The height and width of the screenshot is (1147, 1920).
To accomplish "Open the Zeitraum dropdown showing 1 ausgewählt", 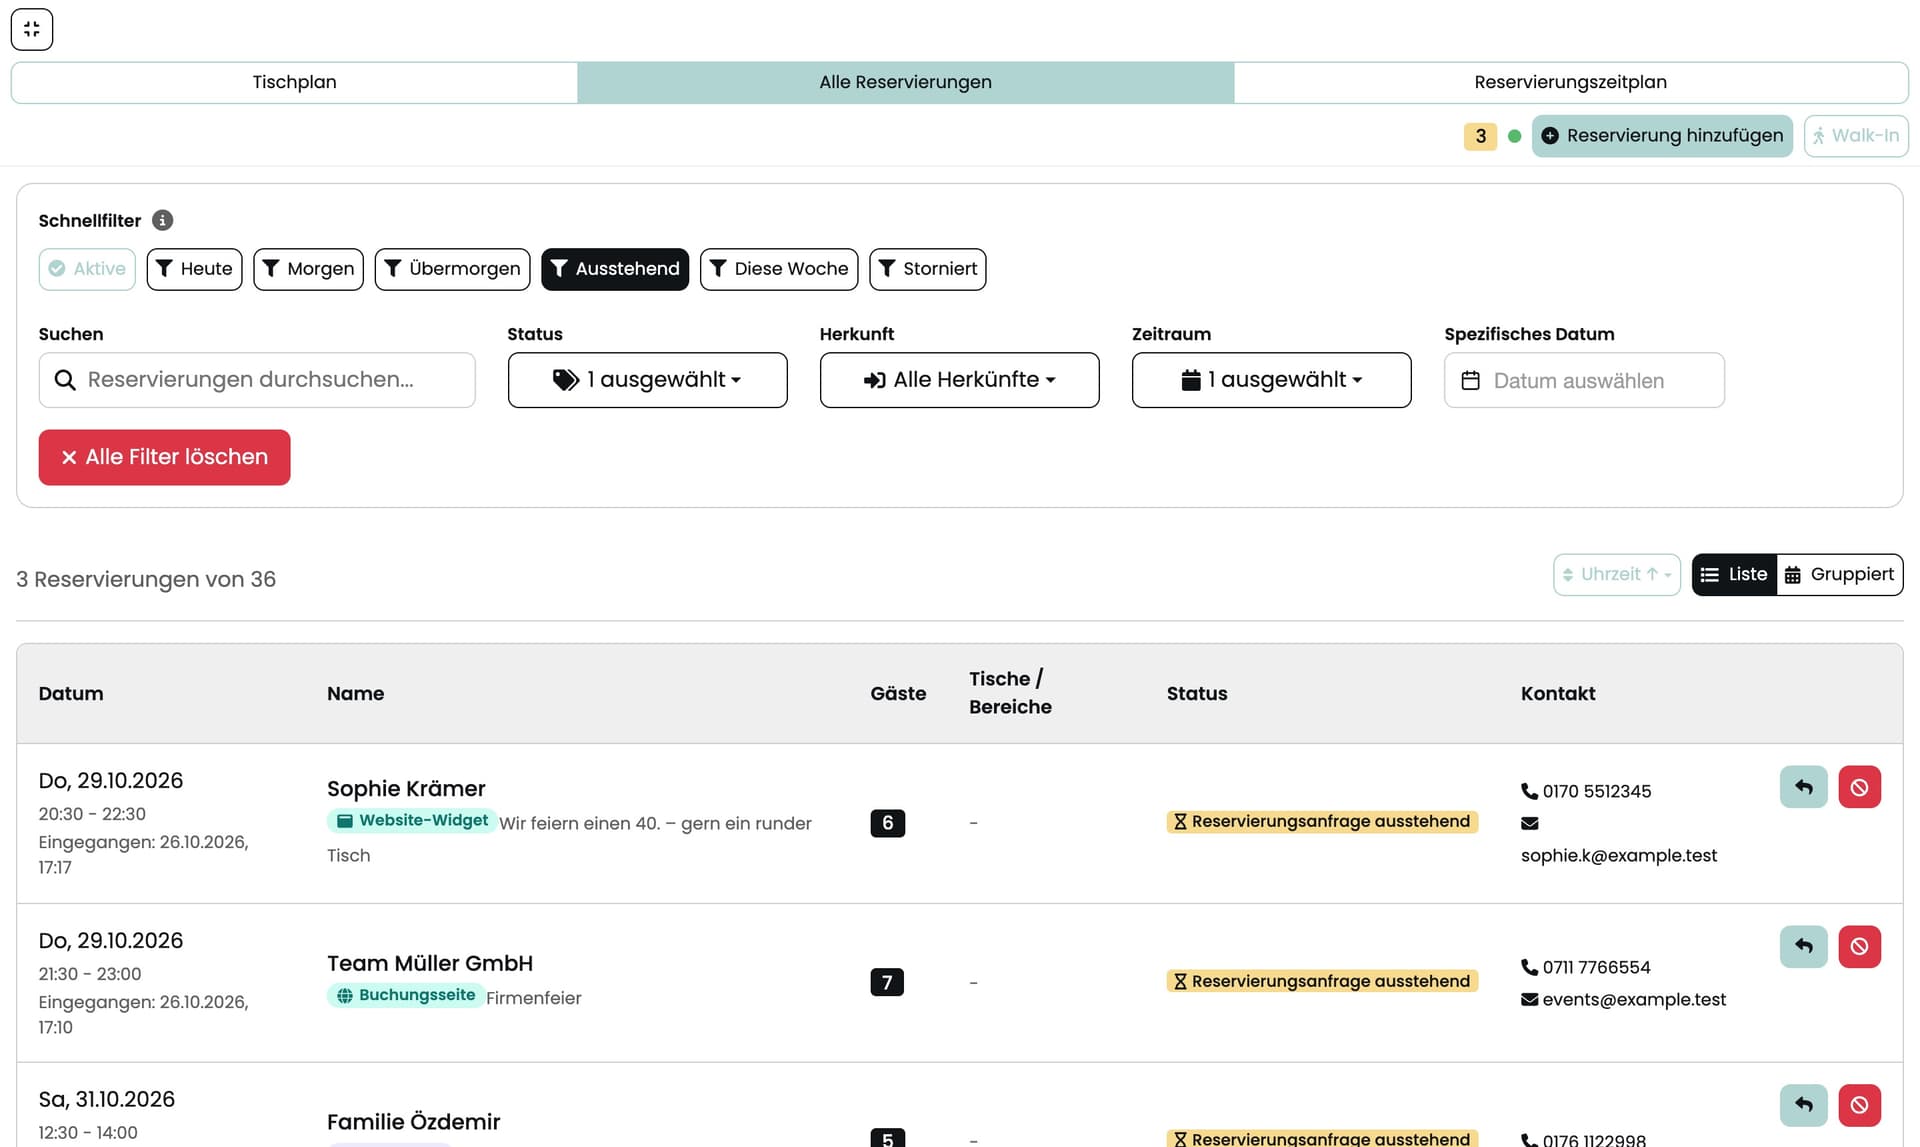I will coord(1271,380).
